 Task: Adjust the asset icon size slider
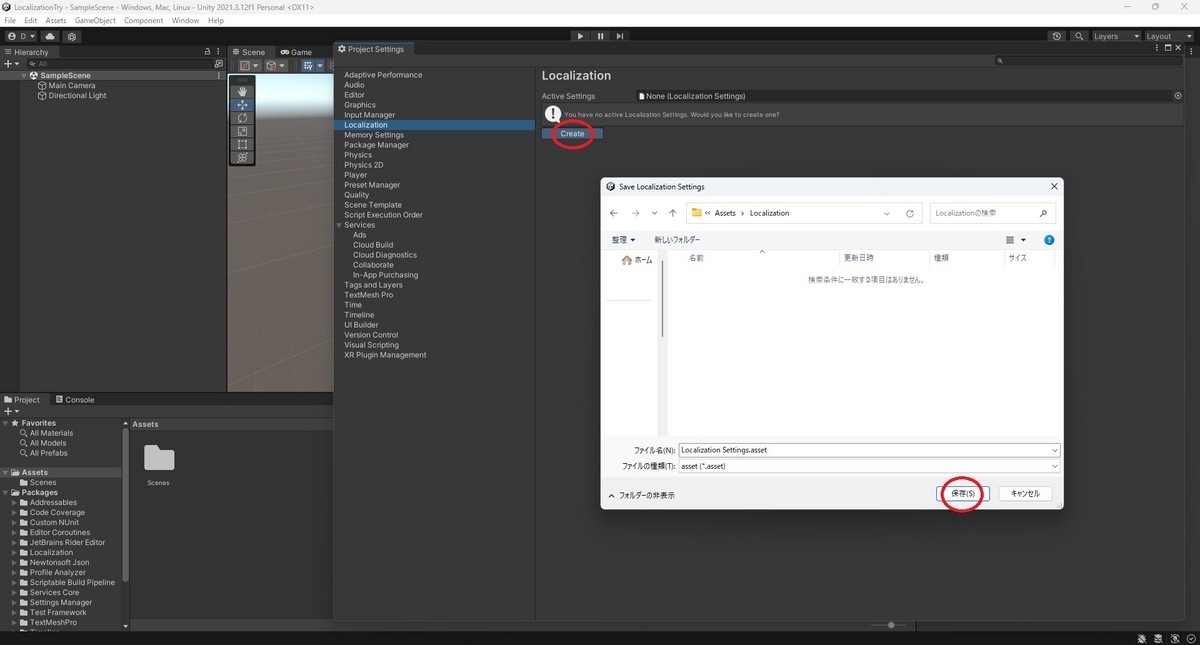891,625
